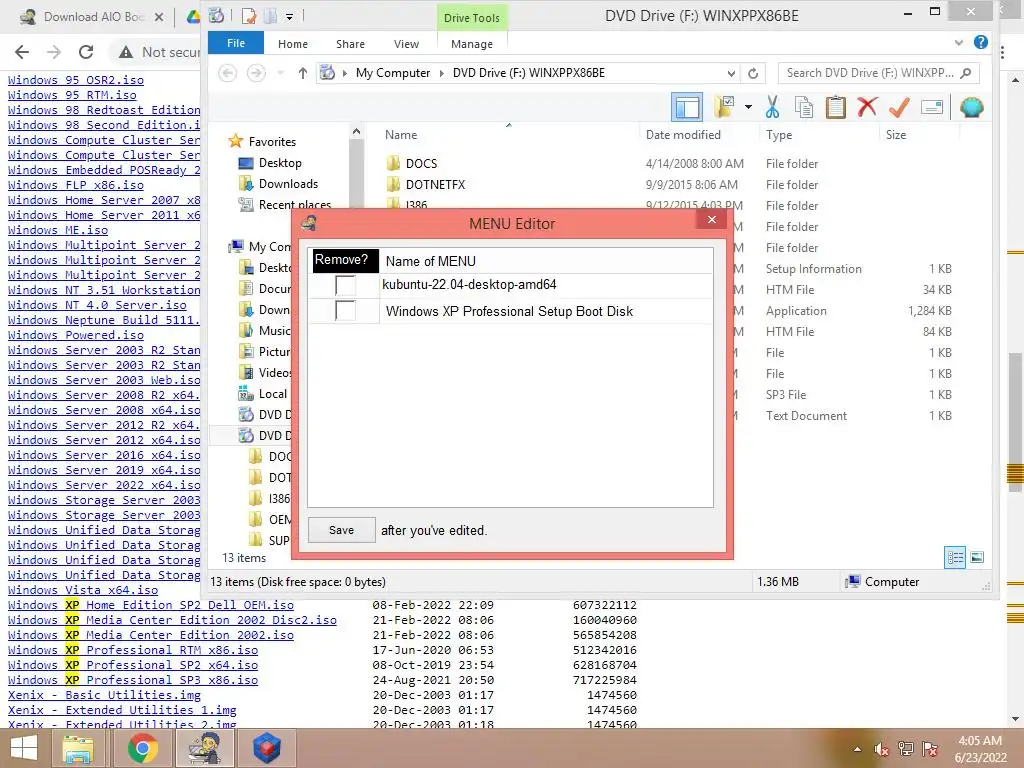The image size is (1024, 768).
Task: Open File Explorer from the taskbar
Action: 78,748
